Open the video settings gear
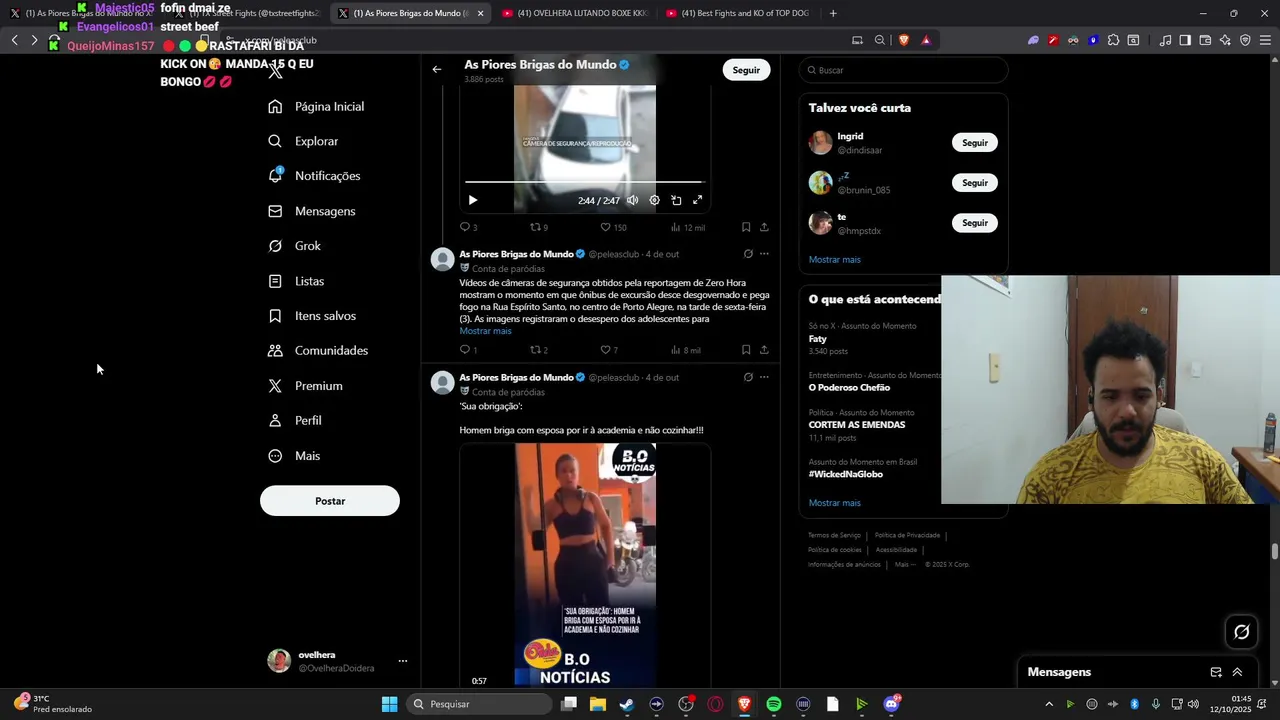Screen dimensions: 1280x720 click(x=654, y=200)
